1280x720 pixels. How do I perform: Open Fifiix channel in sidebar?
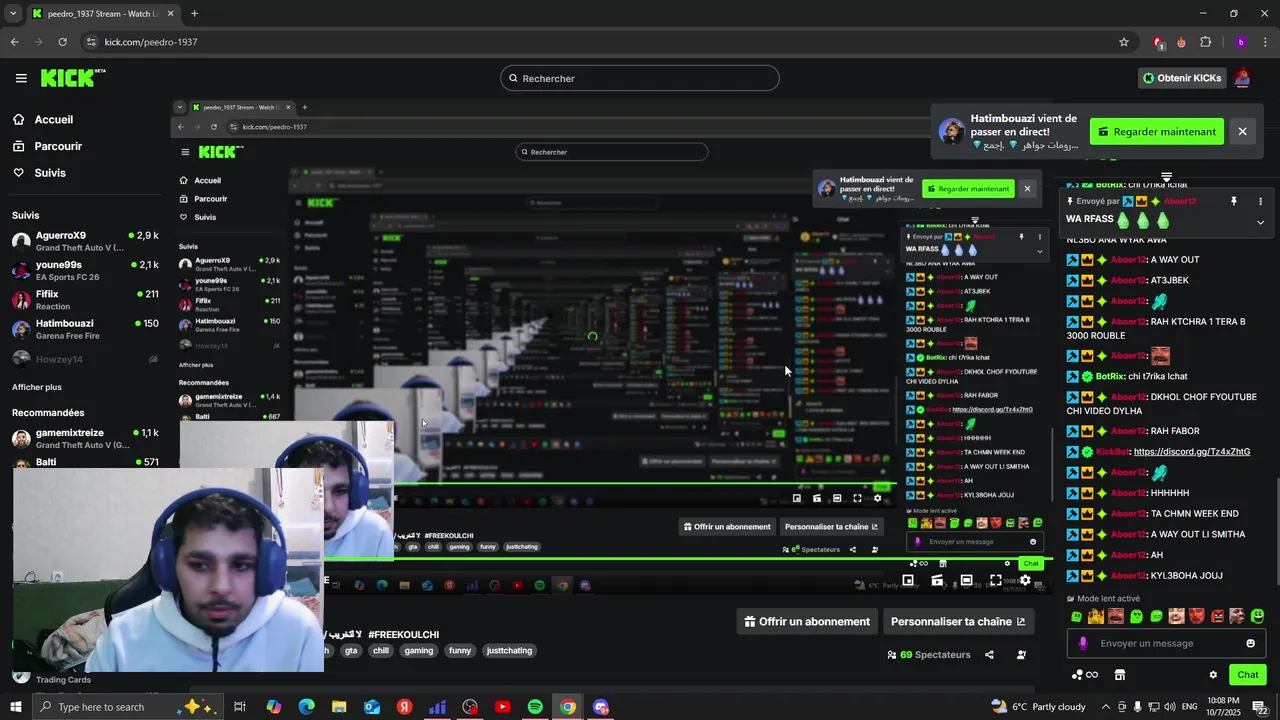coord(85,300)
